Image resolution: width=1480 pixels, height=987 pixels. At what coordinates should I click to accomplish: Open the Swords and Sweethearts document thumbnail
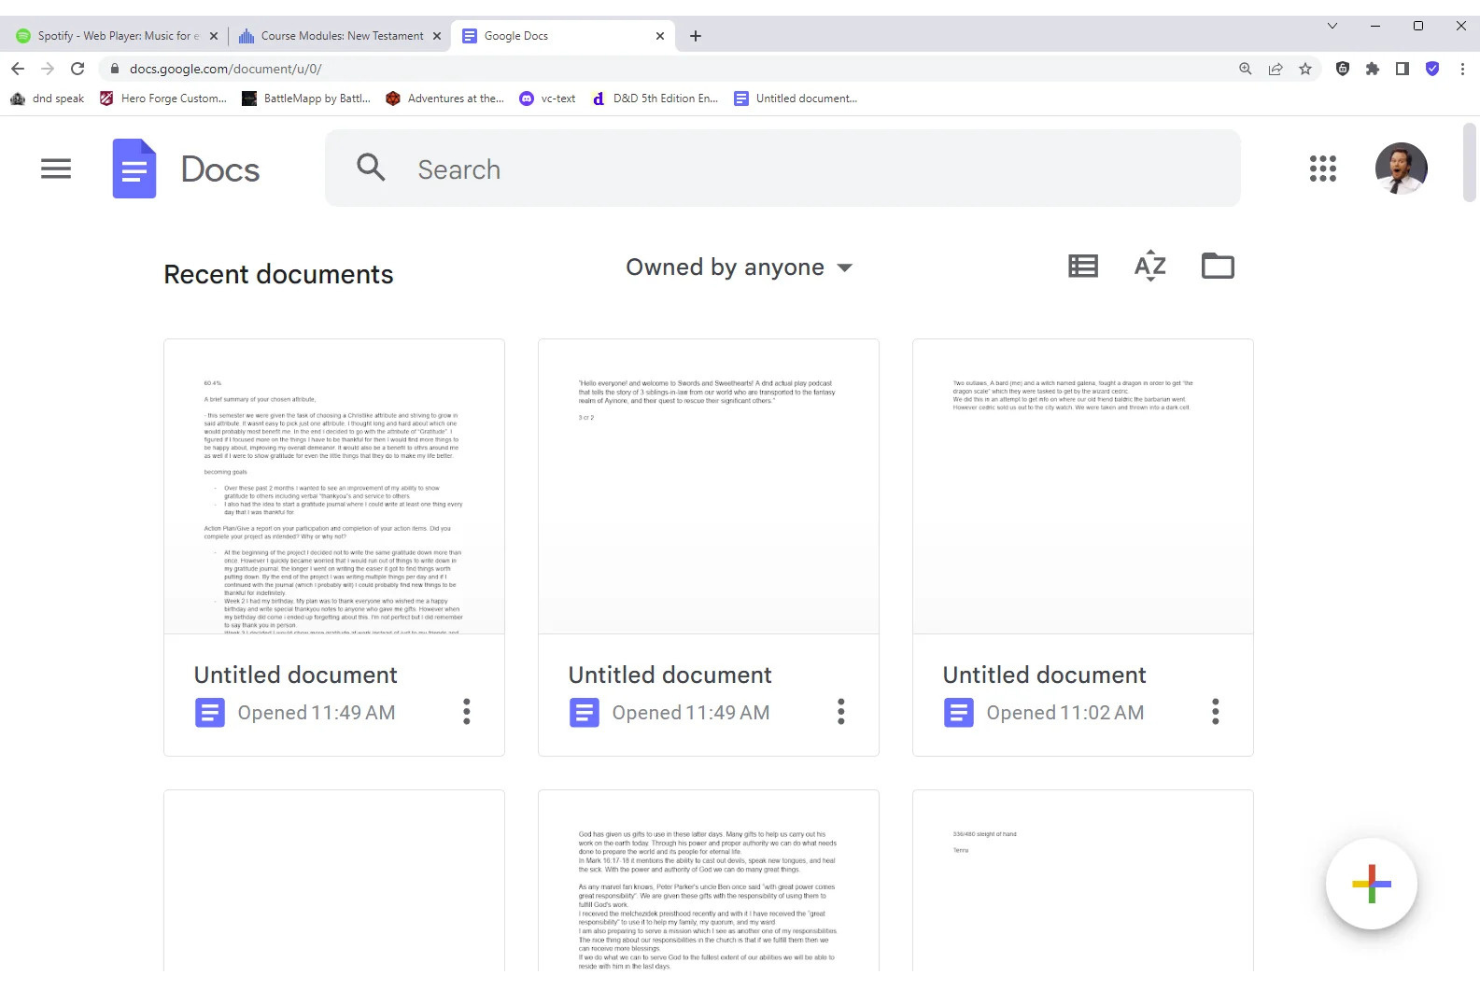708,487
